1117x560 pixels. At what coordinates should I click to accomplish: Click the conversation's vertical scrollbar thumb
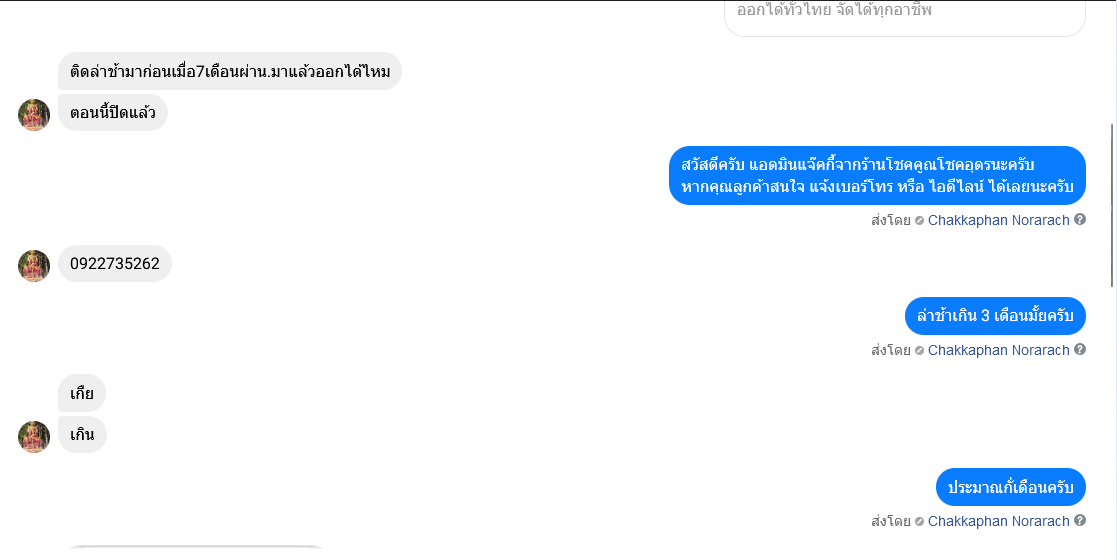(1113, 205)
